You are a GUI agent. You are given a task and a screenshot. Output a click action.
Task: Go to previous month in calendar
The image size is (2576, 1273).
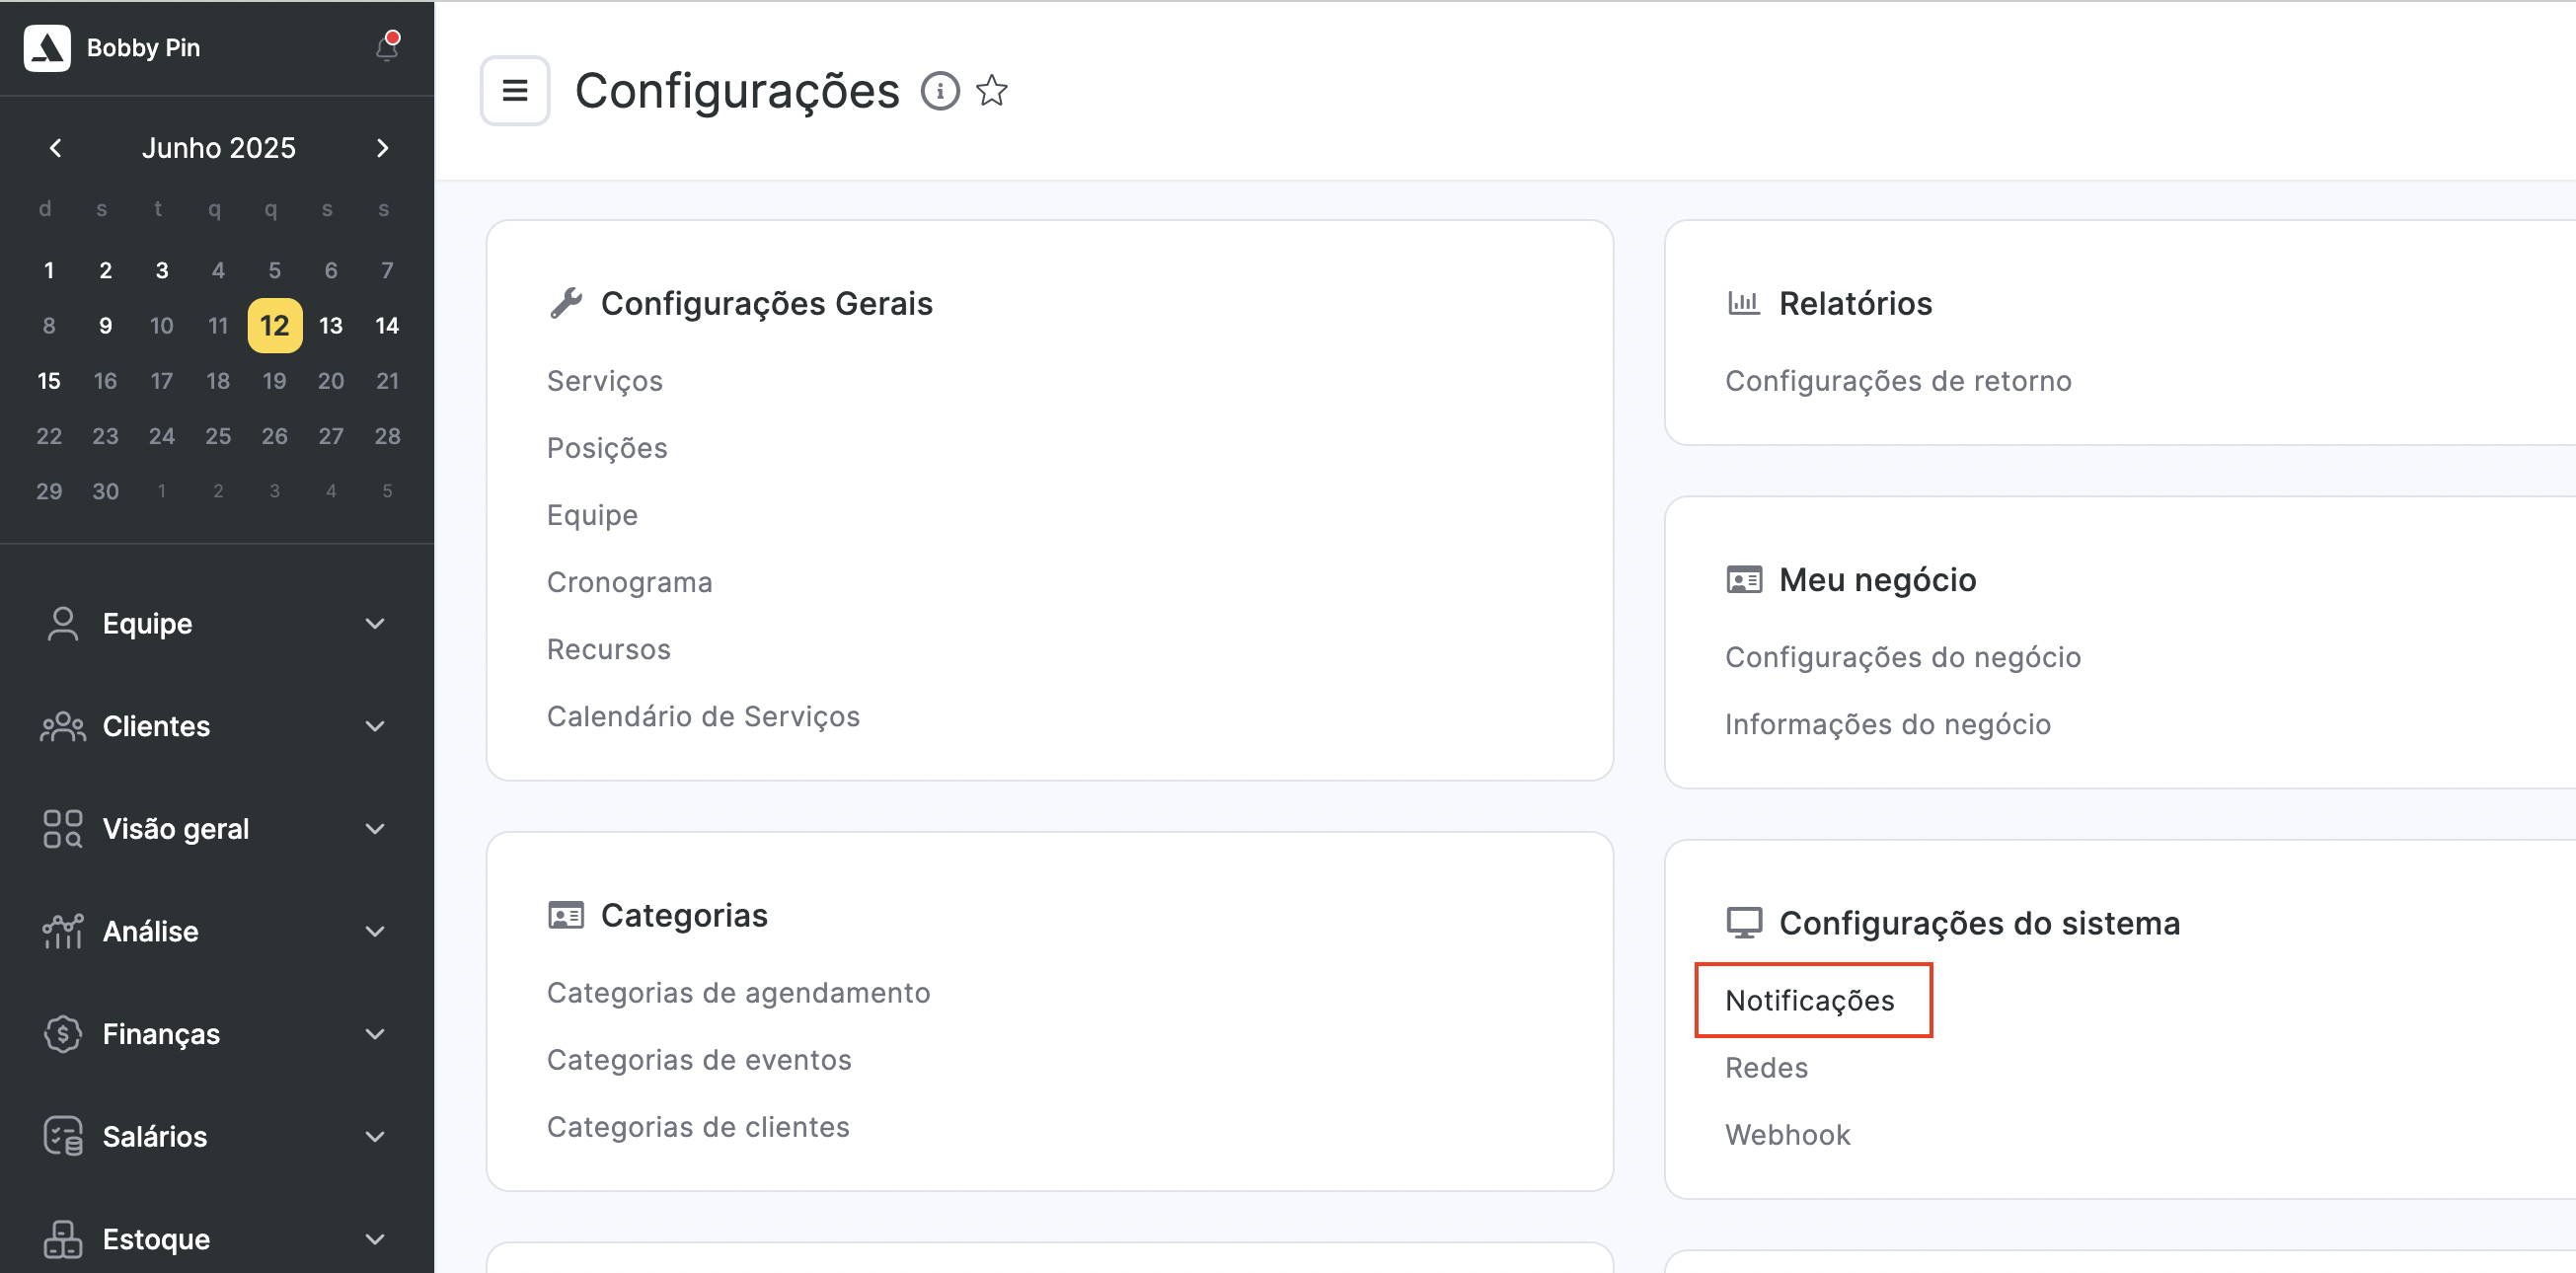point(55,148)
